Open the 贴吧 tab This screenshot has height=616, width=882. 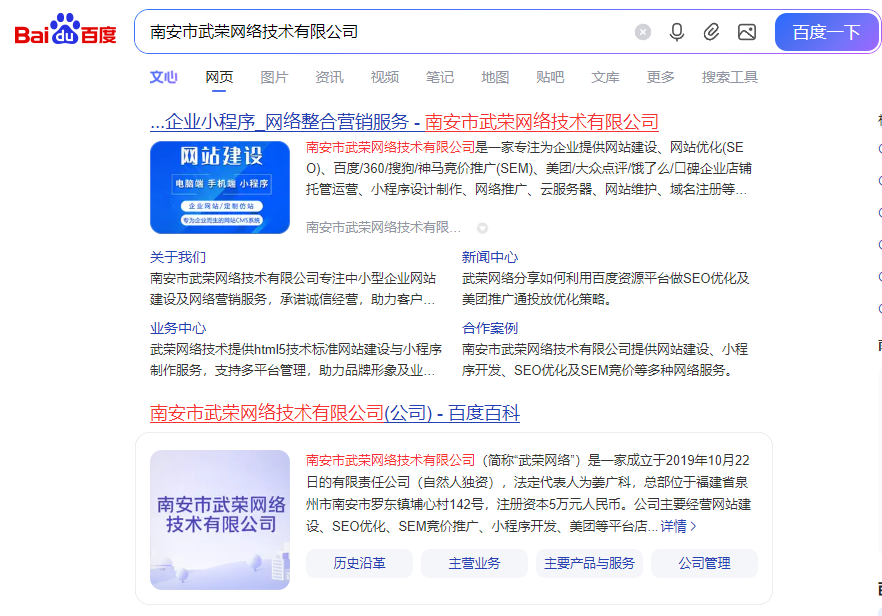550,77
